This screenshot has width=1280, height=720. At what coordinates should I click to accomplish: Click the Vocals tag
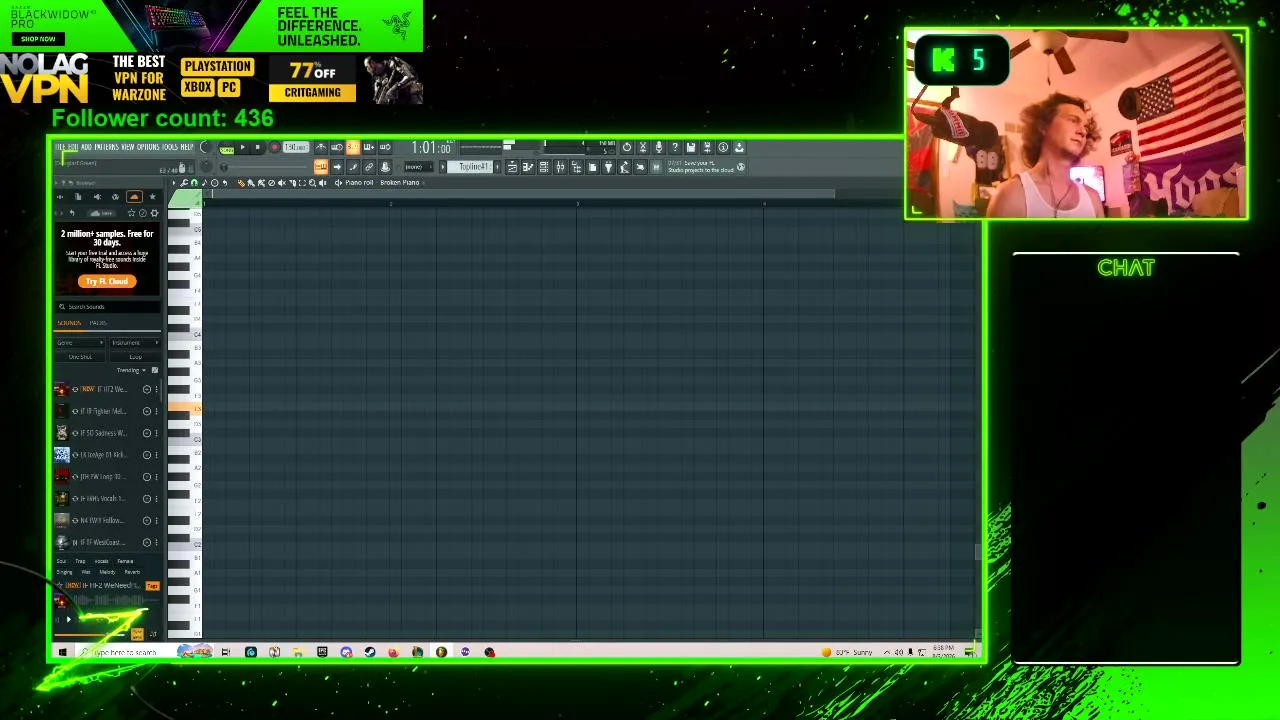(101, 561)
